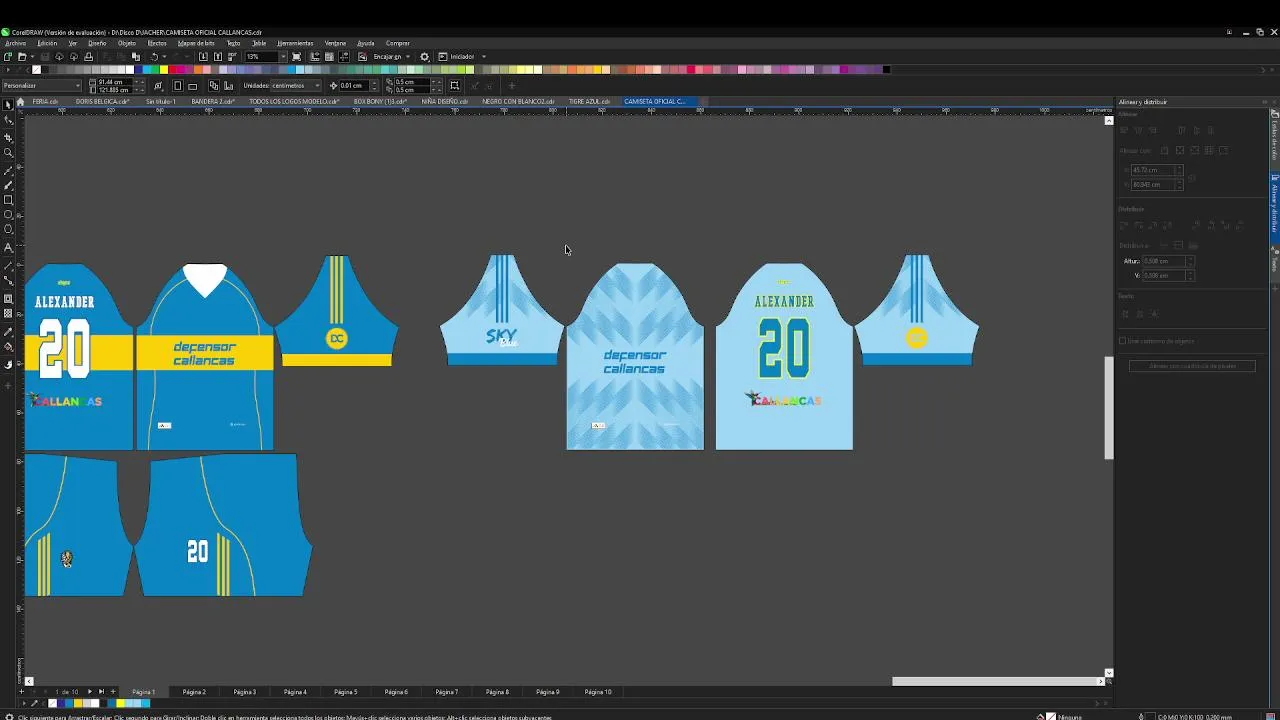Open the Textos de color docker tab
Screen dimensions: 1280x720
tap(1275, 135)
